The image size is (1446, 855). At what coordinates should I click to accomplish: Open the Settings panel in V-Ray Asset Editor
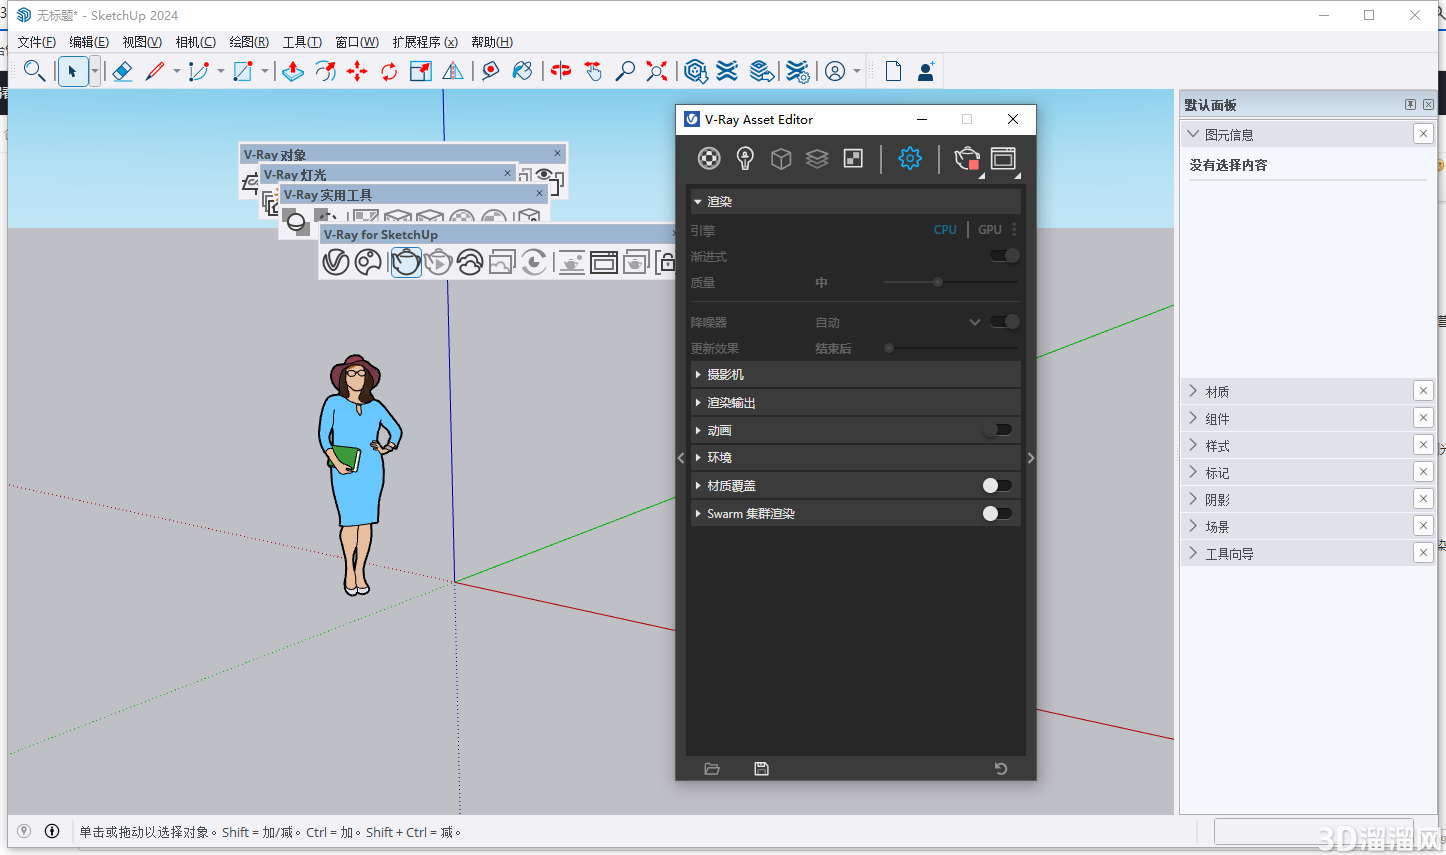click(x=910, y=158)
